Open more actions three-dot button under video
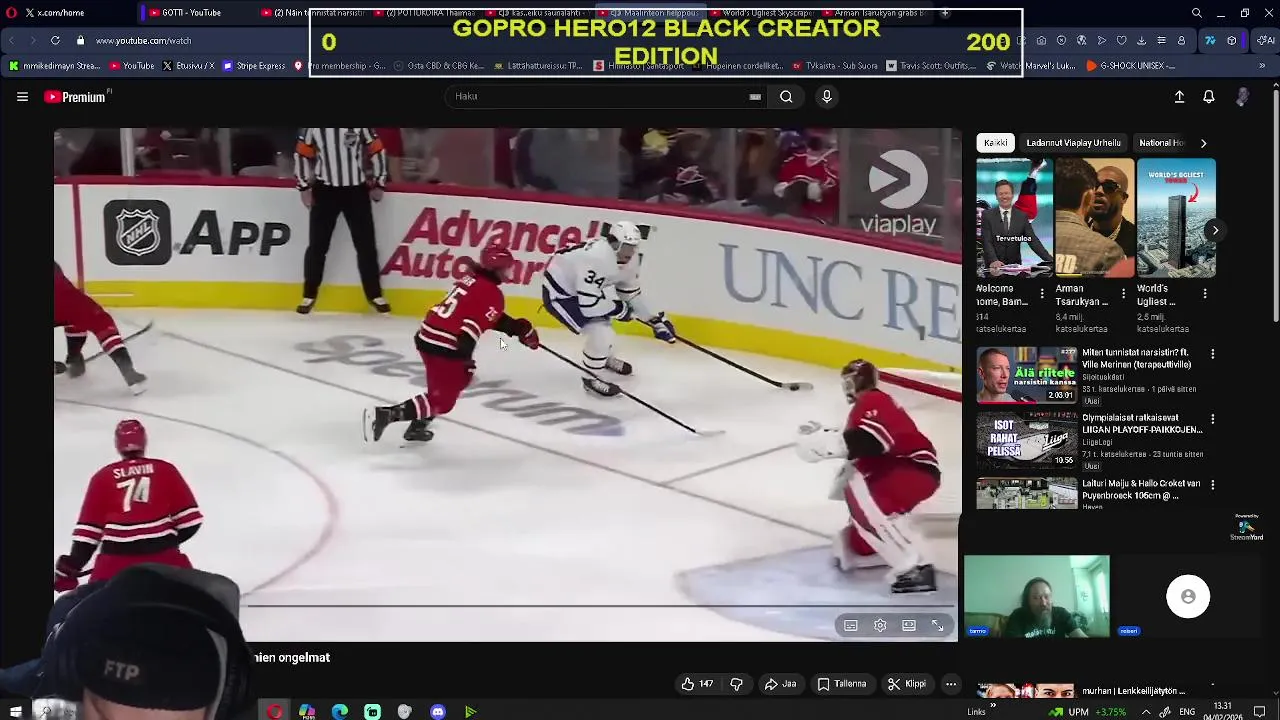Image resolution: width=1280 pixels, height=720 pixels. tap(951, 684)
